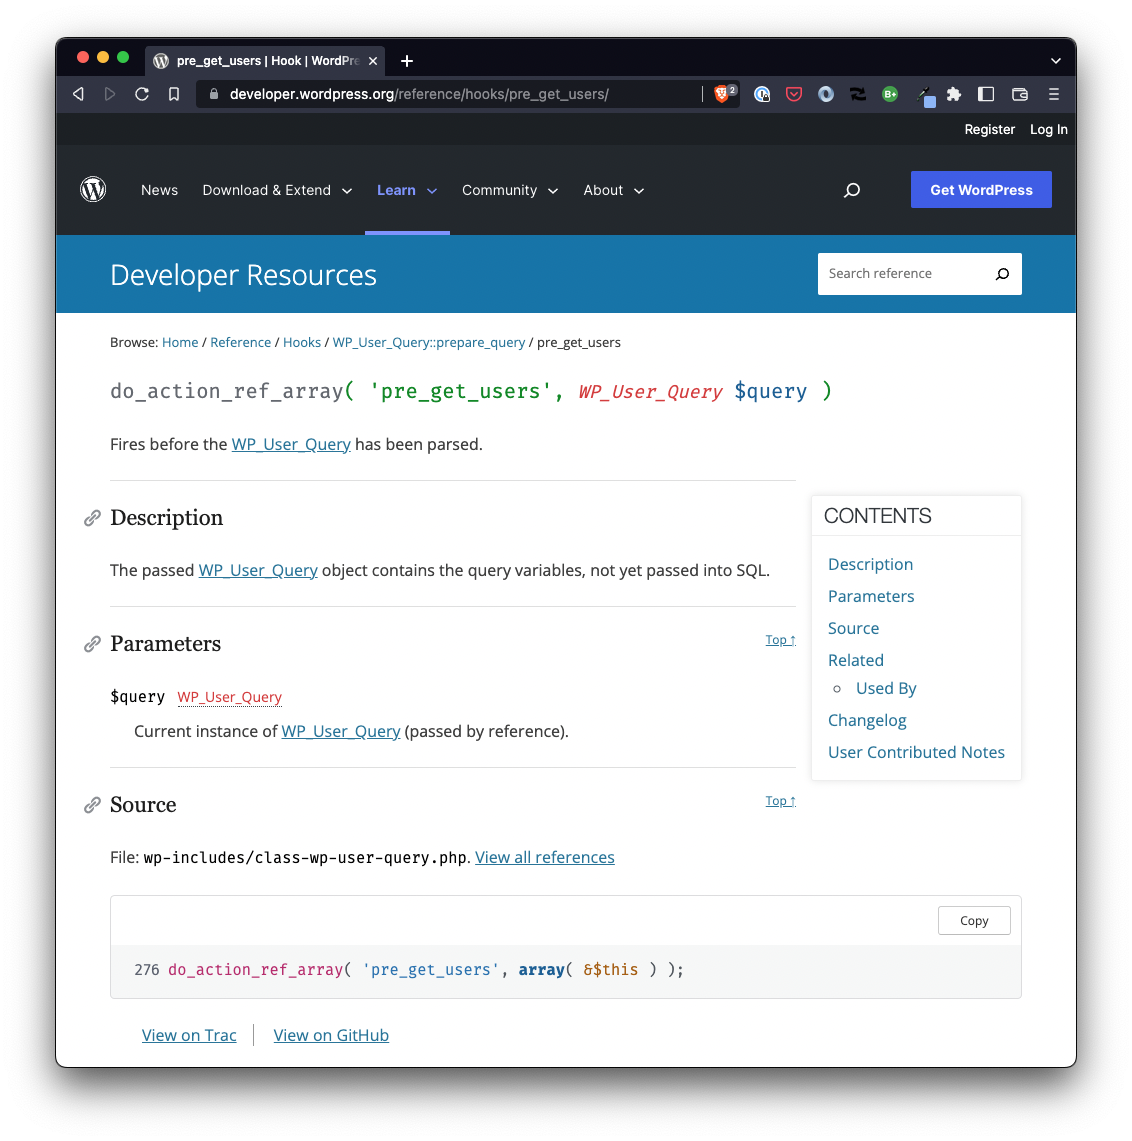Toggle the browser sidebar panel icon
The width and height of the screenshot is (1132, 1141).
click(x=986, y=94)
